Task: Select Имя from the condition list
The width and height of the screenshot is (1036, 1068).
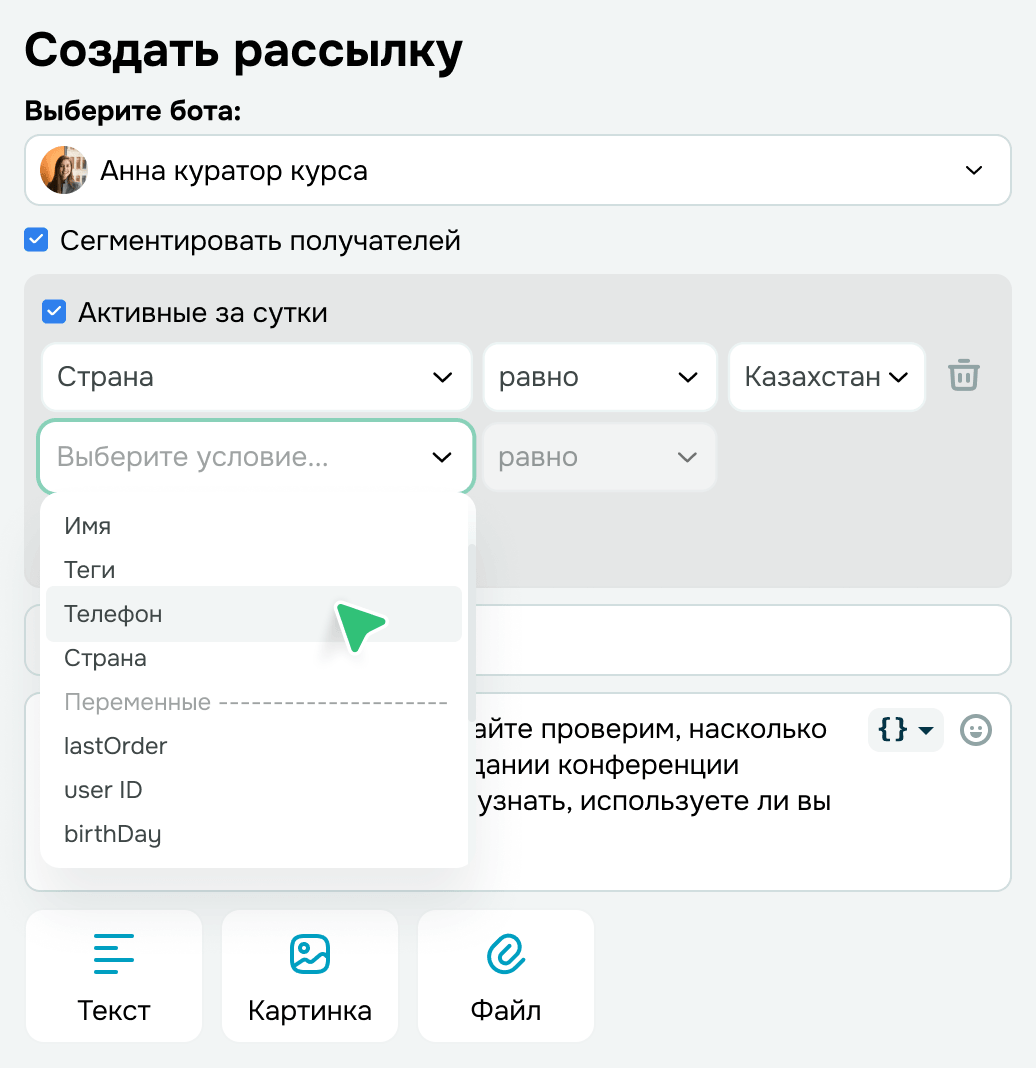Action: [88, 525]
